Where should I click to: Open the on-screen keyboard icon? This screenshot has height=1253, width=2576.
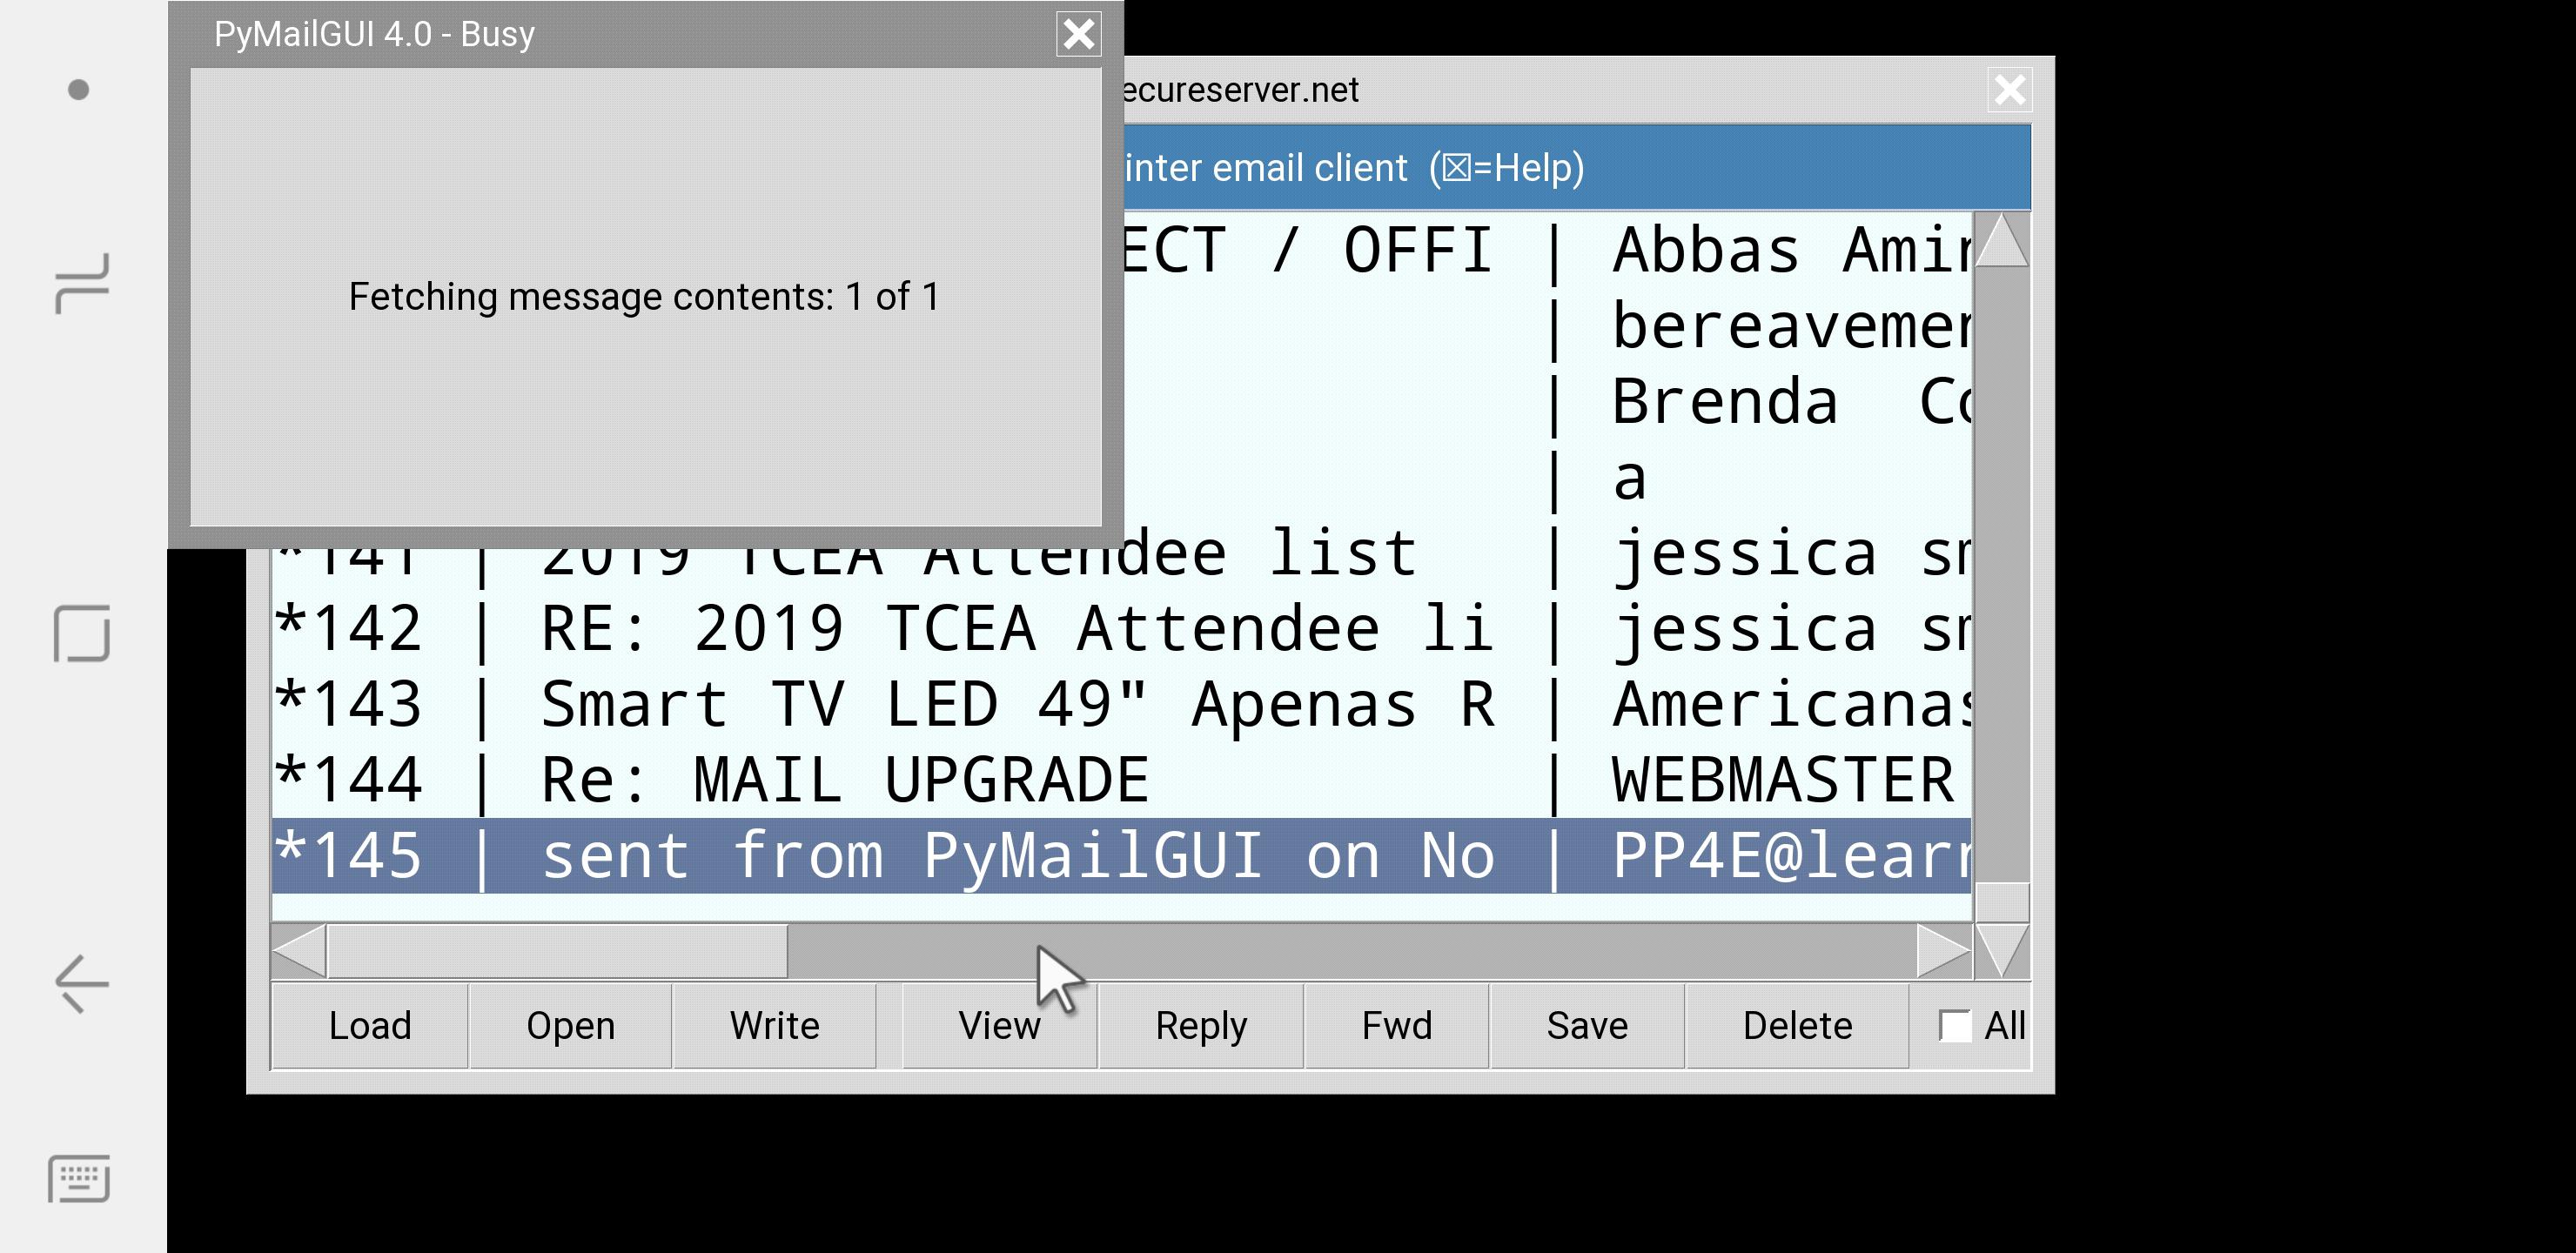[x=79, y=1178]
